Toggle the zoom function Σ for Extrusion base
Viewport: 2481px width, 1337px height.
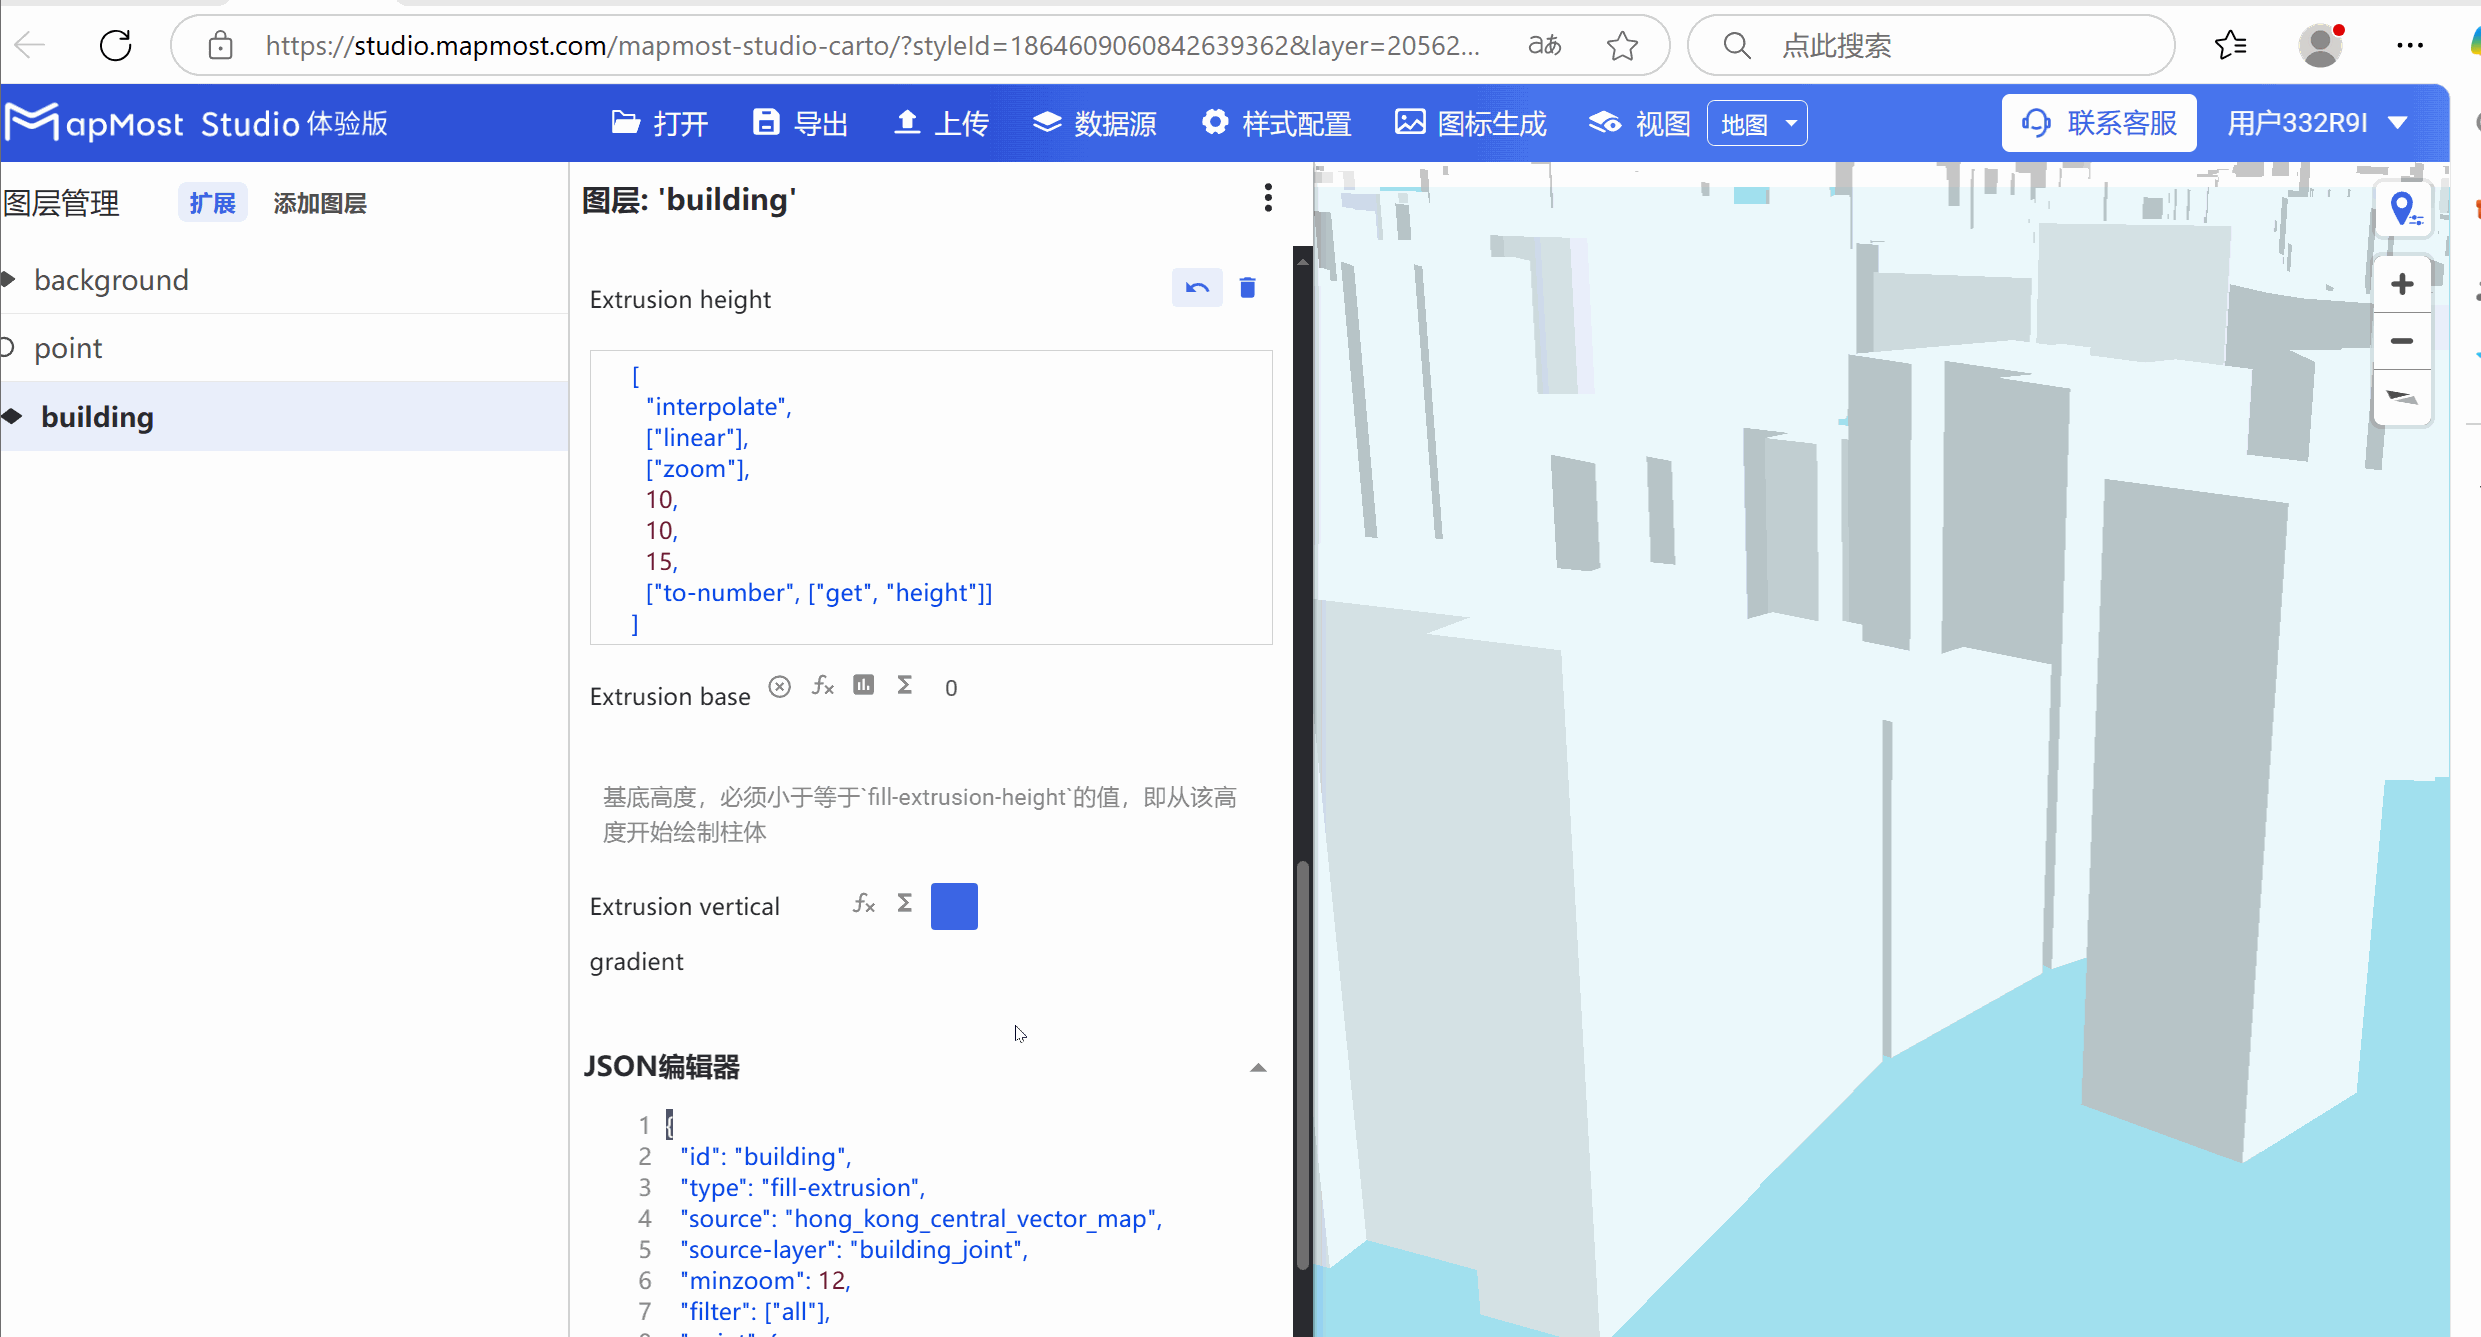click(904, 685)
